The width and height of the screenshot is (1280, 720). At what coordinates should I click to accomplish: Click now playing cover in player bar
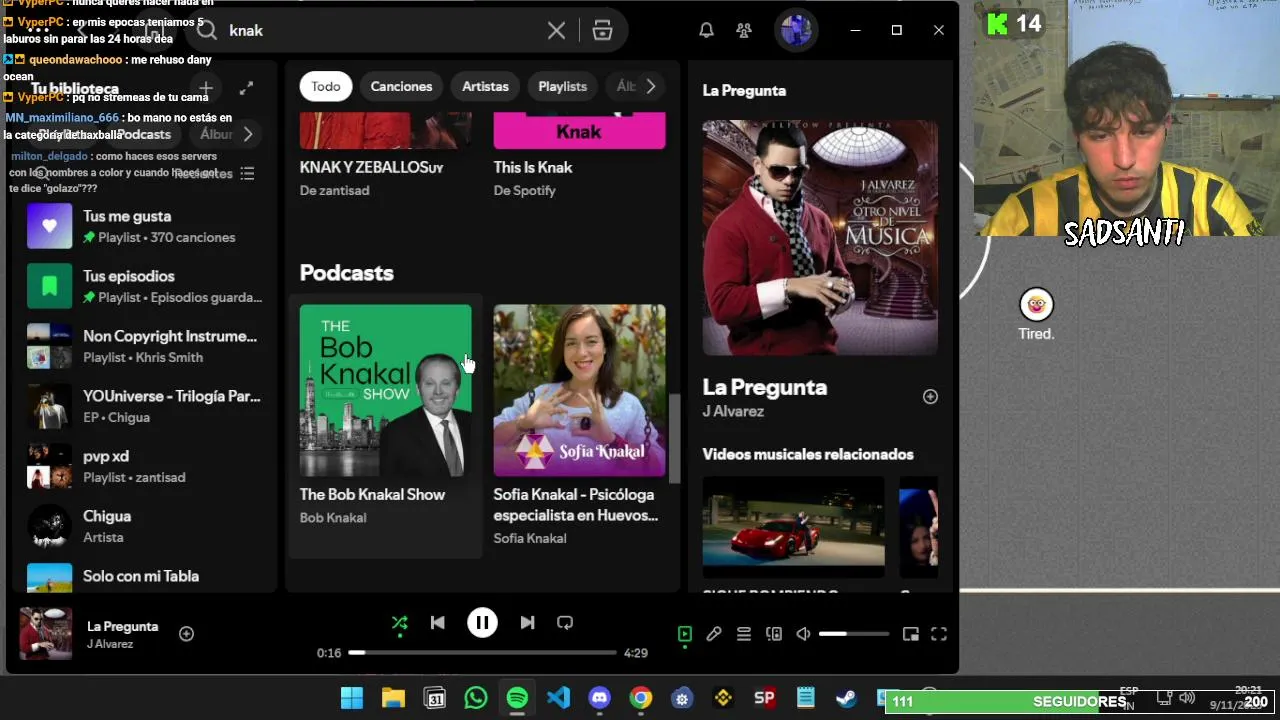click(46, 633)
